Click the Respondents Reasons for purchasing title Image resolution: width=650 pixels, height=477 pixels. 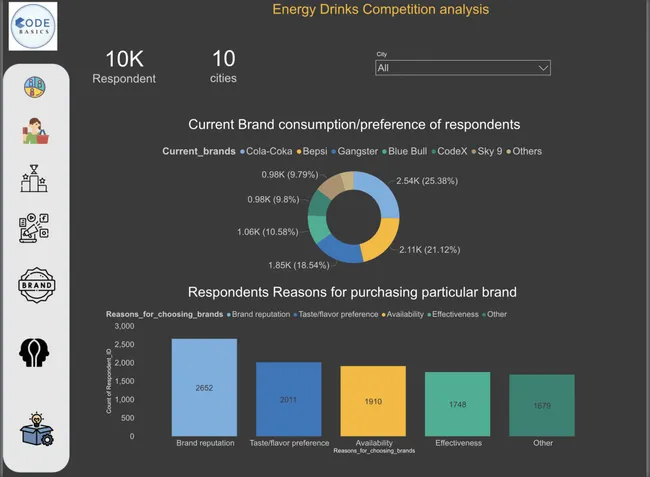352,292
